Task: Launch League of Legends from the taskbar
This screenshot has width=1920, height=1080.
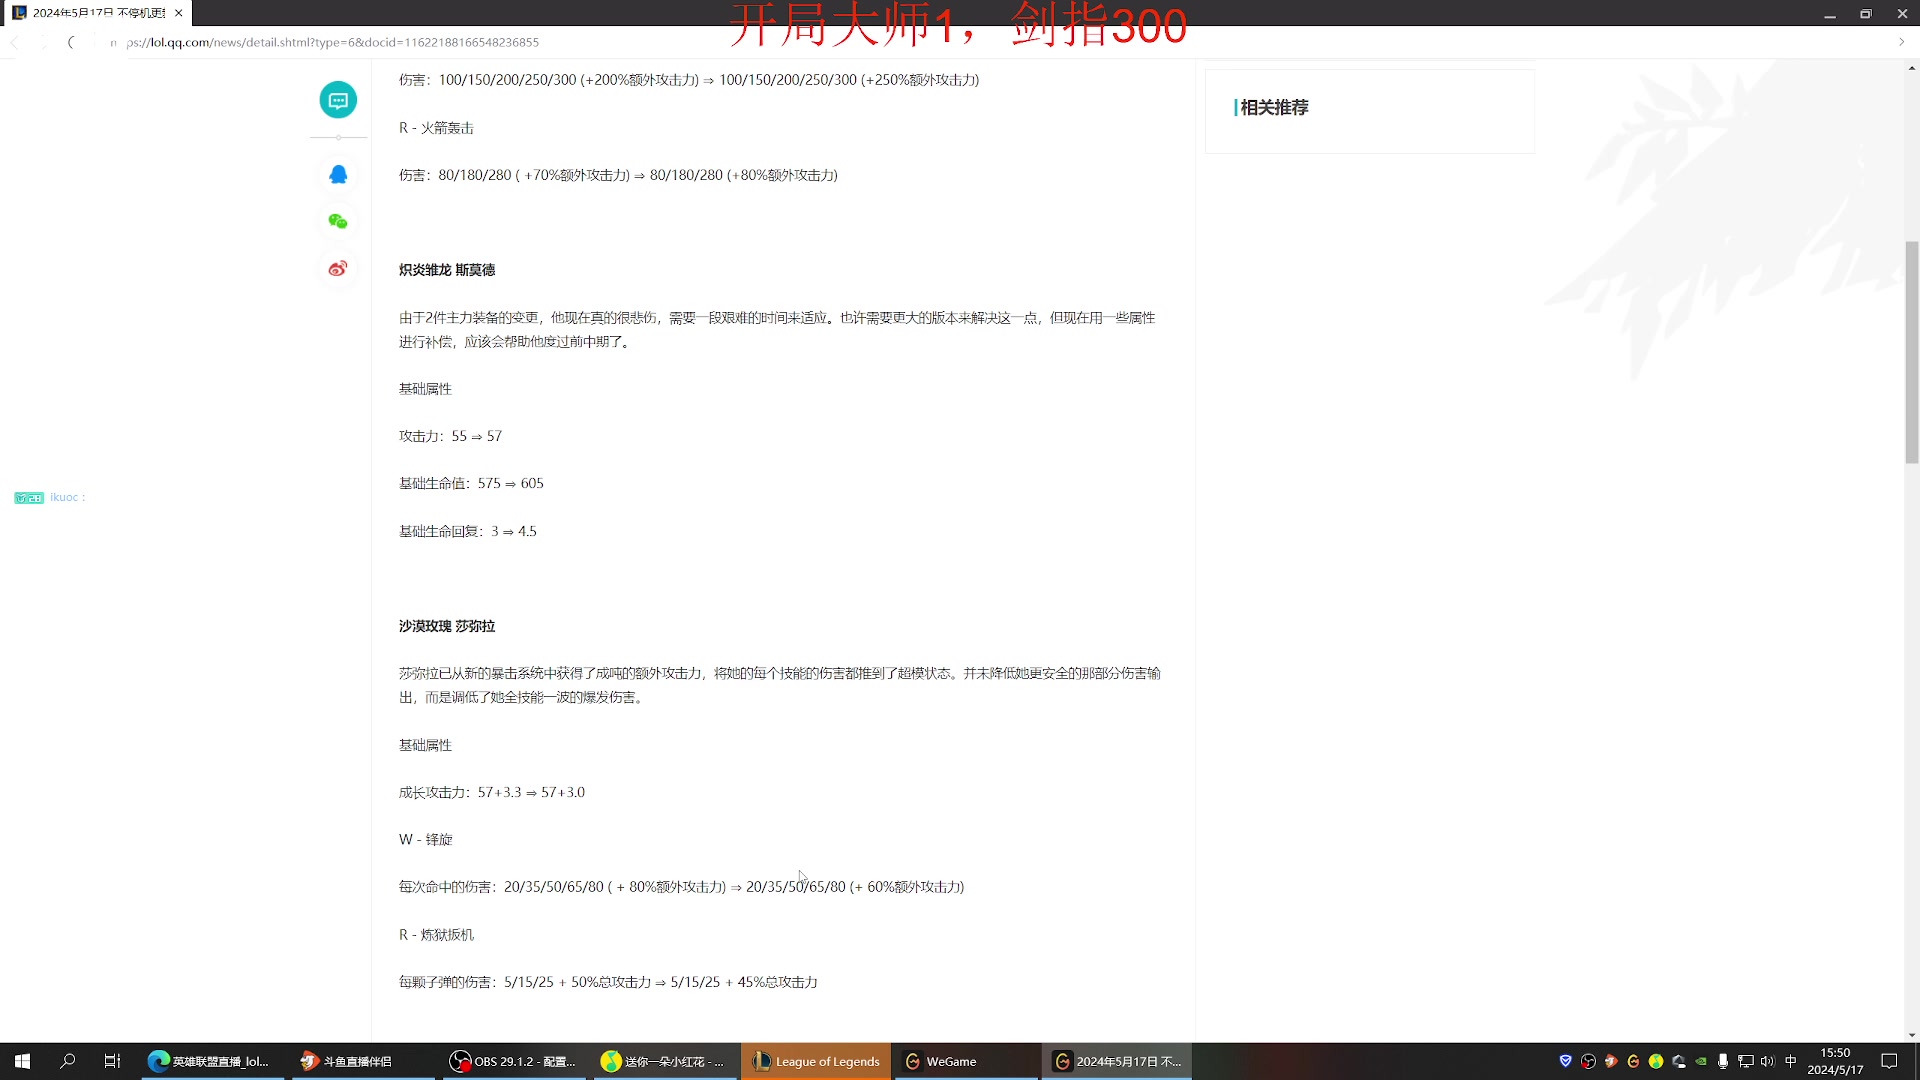Action: (x=815, y=1061)
